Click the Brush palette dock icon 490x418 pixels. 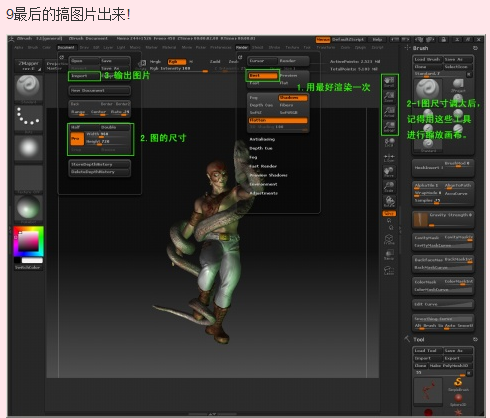coord(475,48)
